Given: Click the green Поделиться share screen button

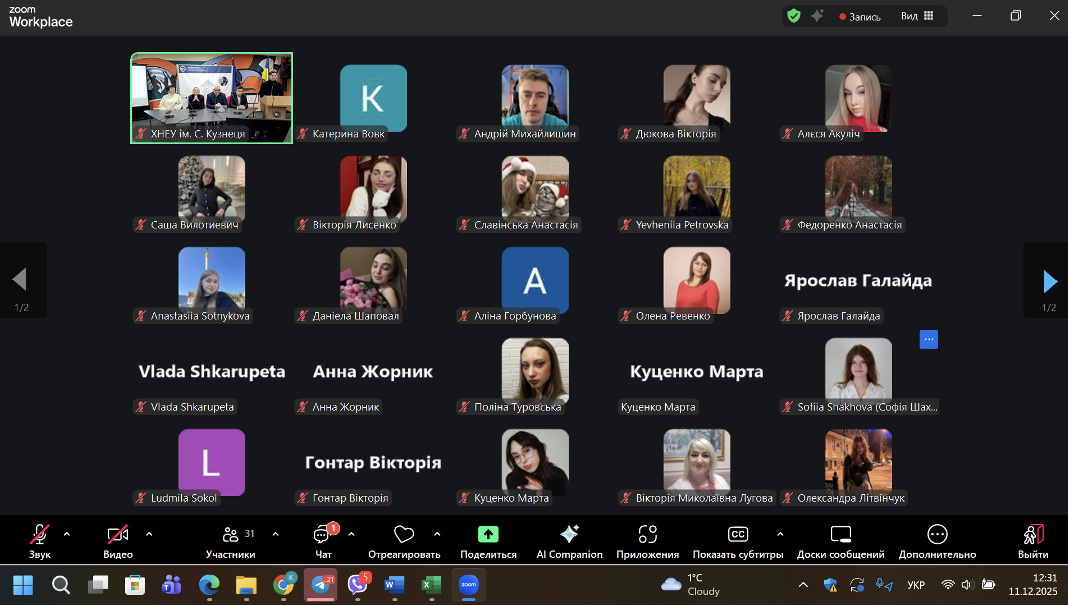Looking at the screenshot, I should 488,535.
